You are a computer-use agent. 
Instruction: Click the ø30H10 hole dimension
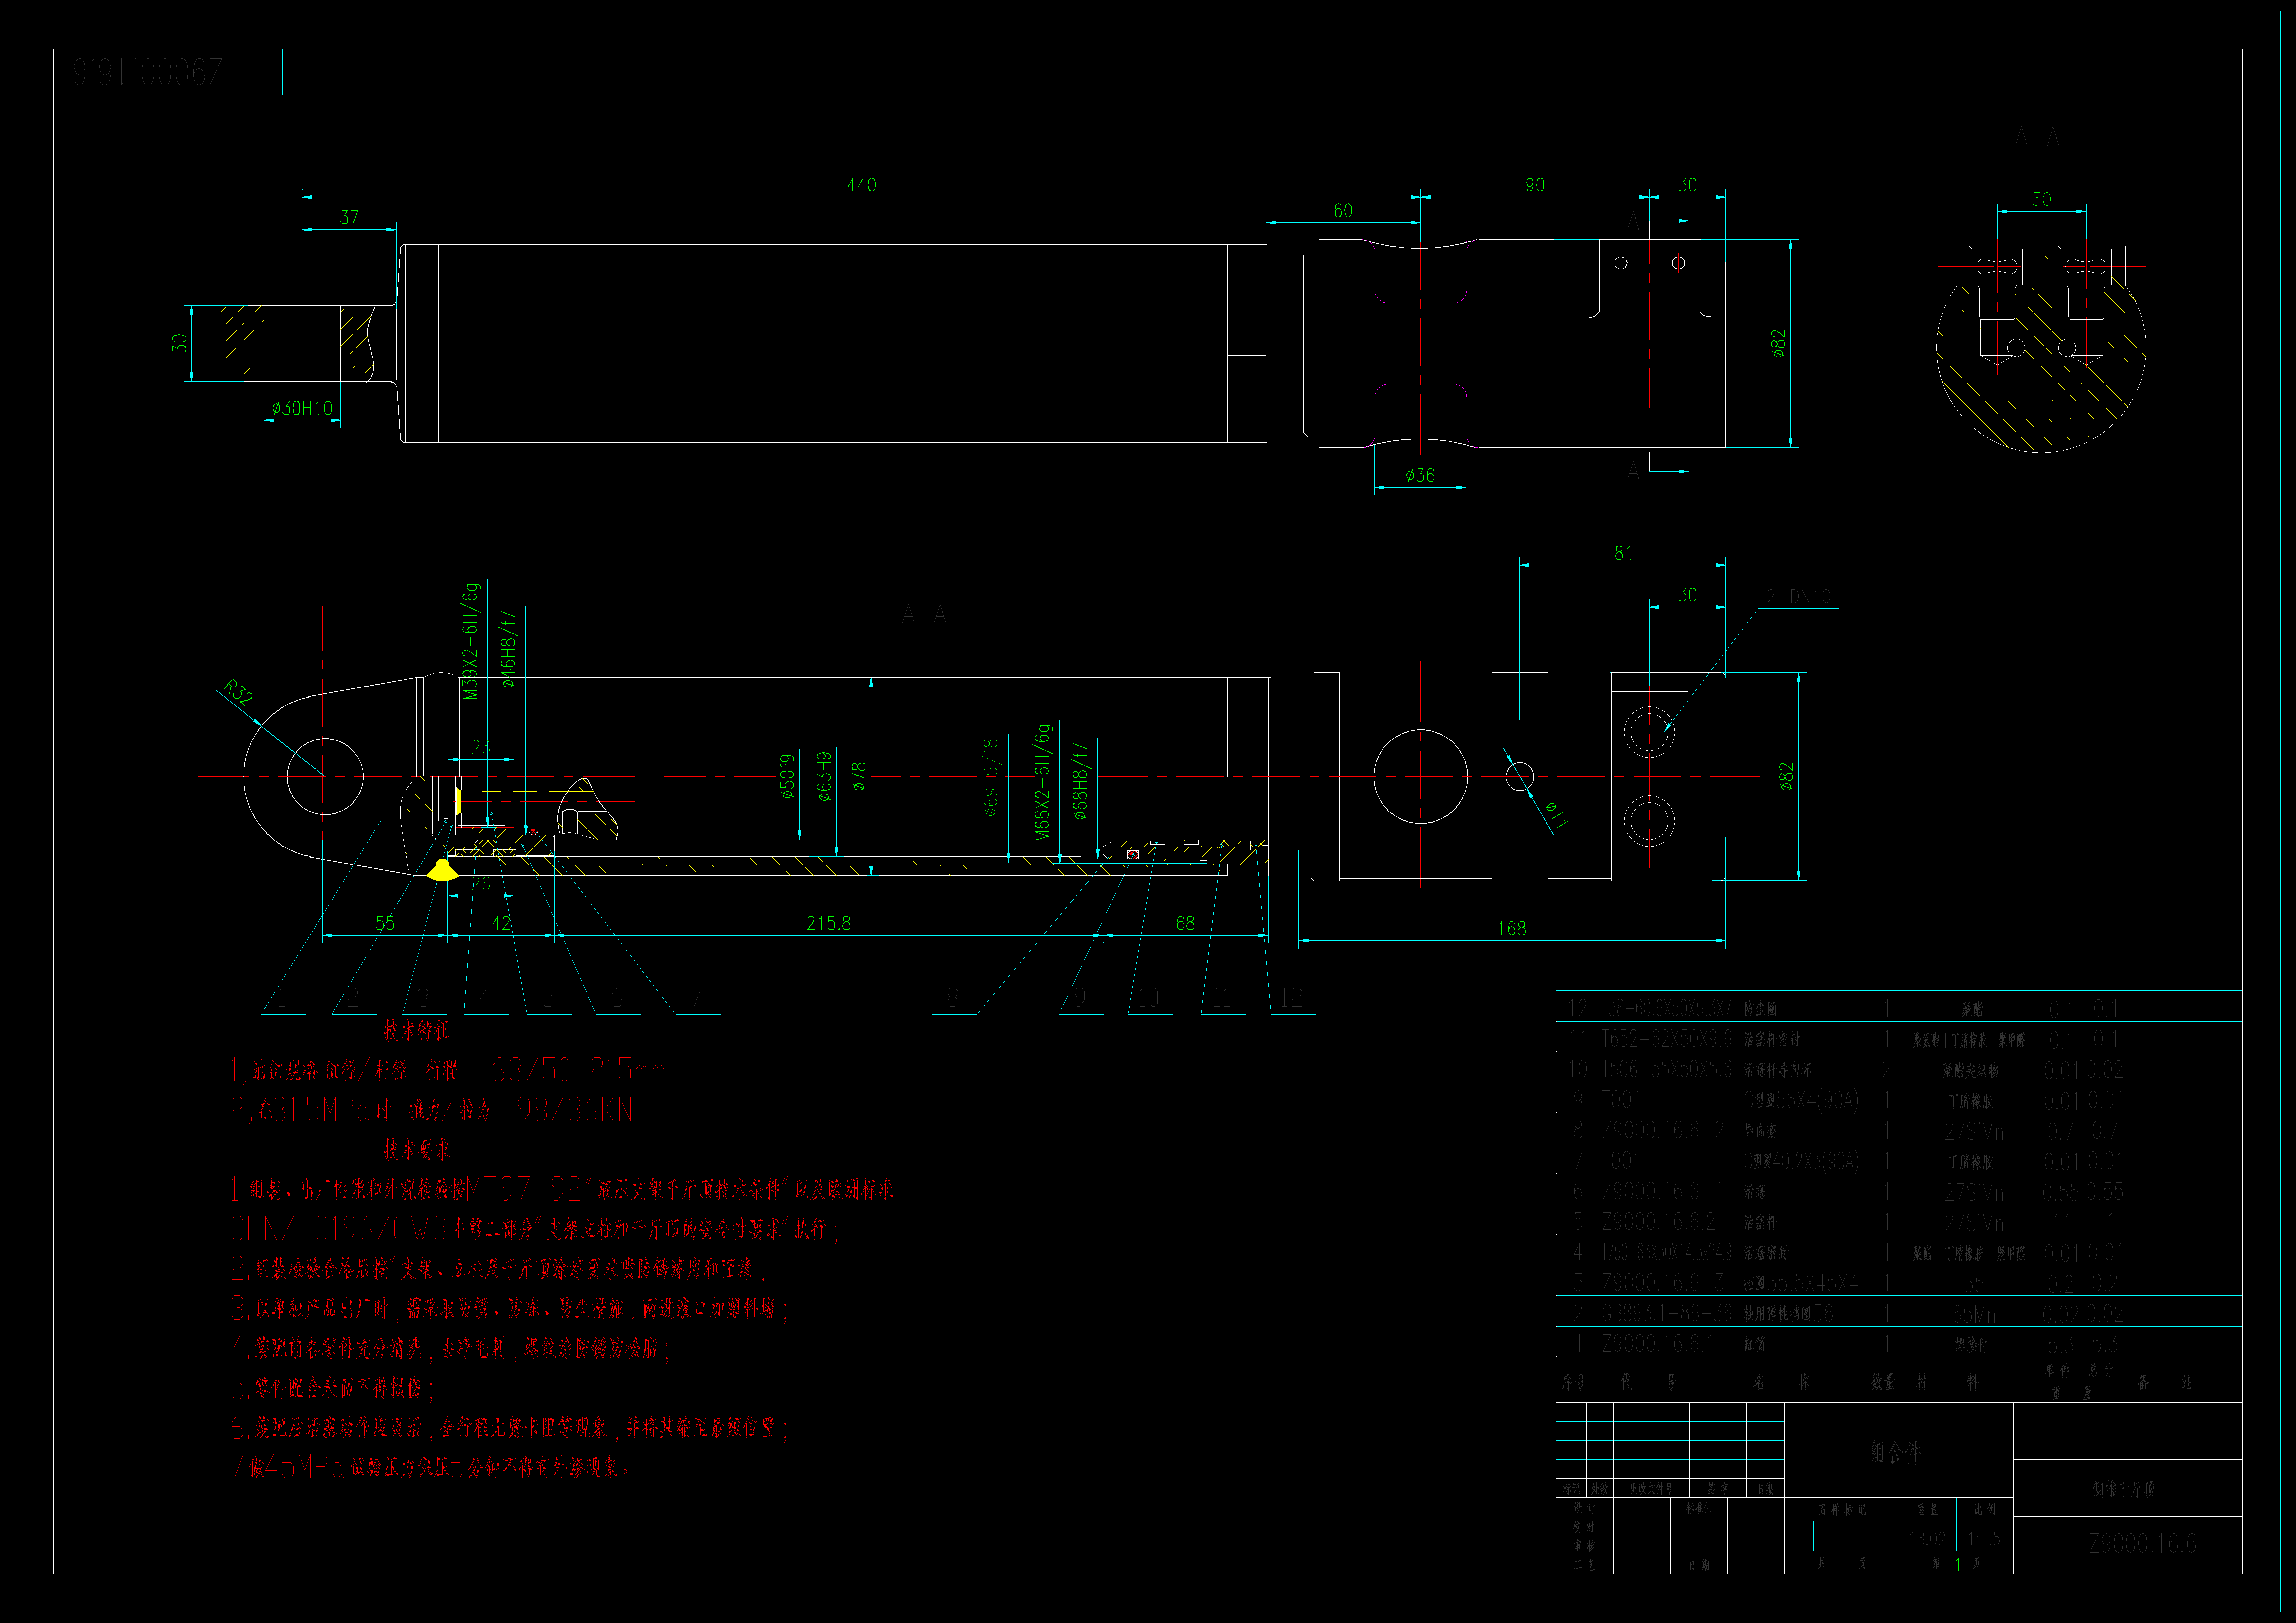click(302, 408)
